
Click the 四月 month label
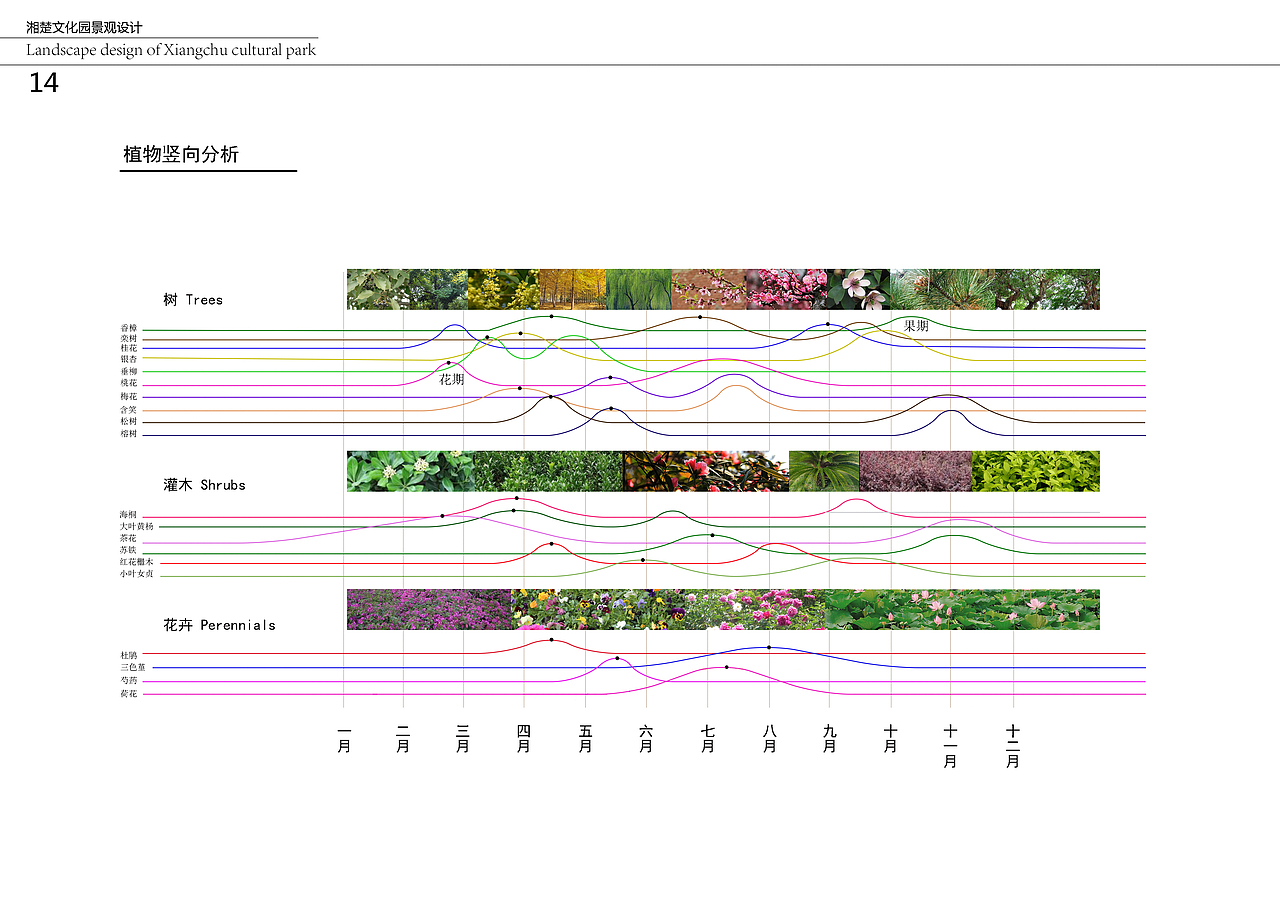tap(524, 739)
